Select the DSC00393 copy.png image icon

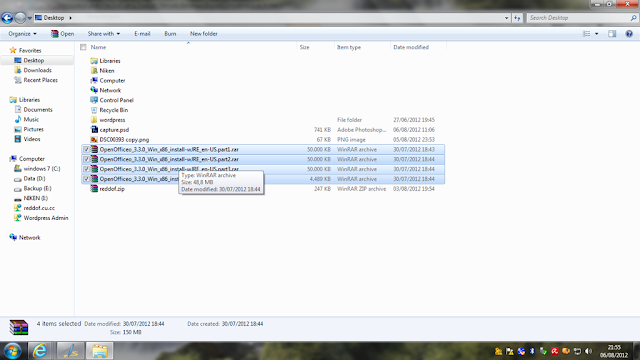[94, 140]
